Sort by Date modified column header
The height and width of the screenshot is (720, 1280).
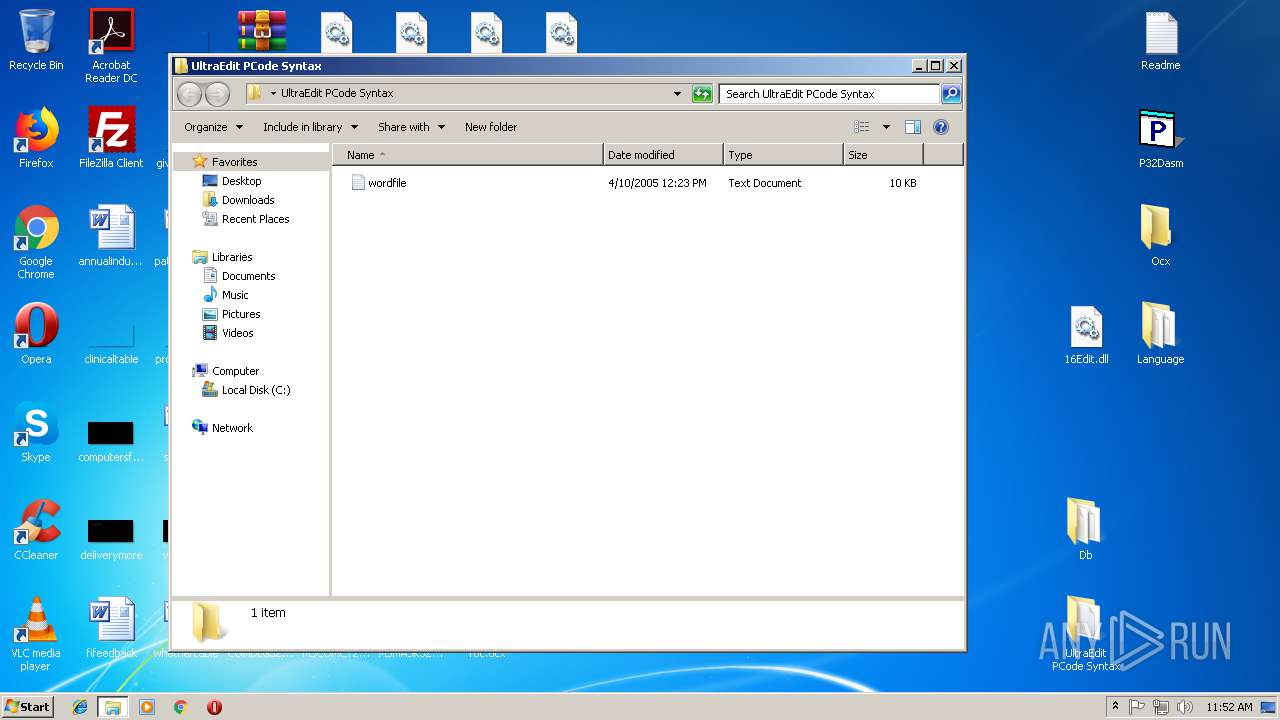coord(663,155)
